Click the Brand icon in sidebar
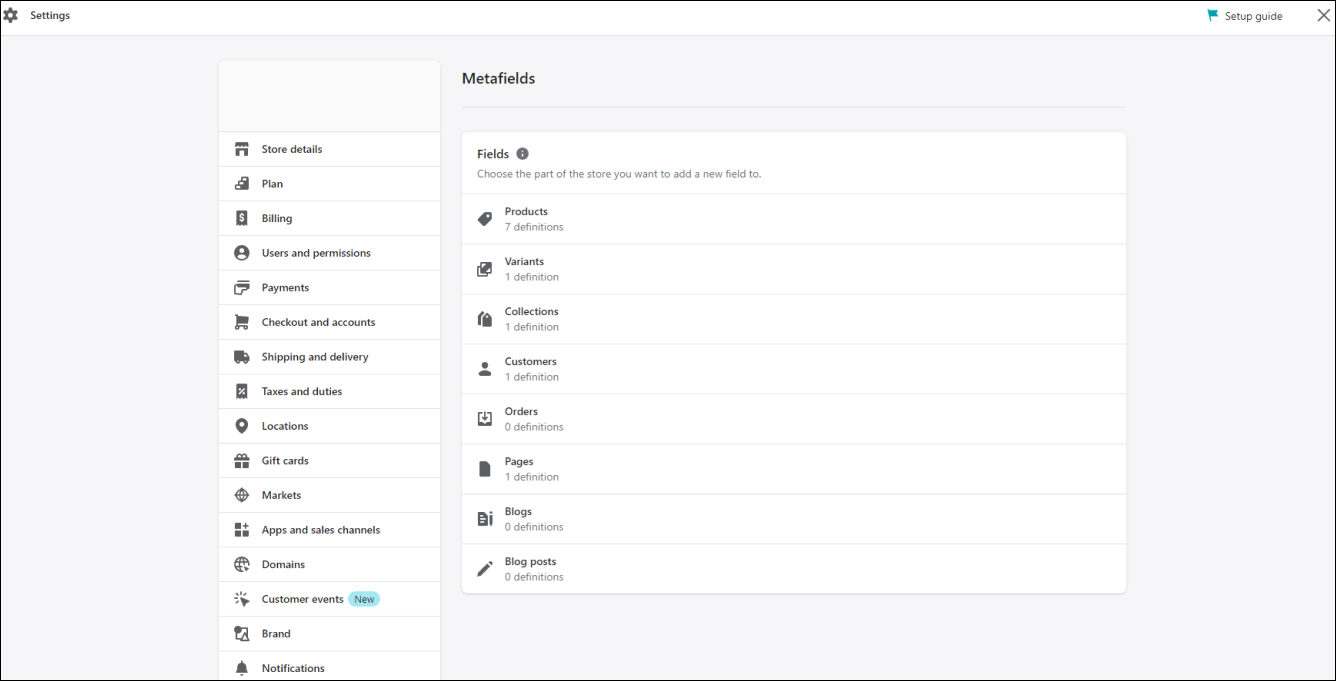 coord(242,634)
